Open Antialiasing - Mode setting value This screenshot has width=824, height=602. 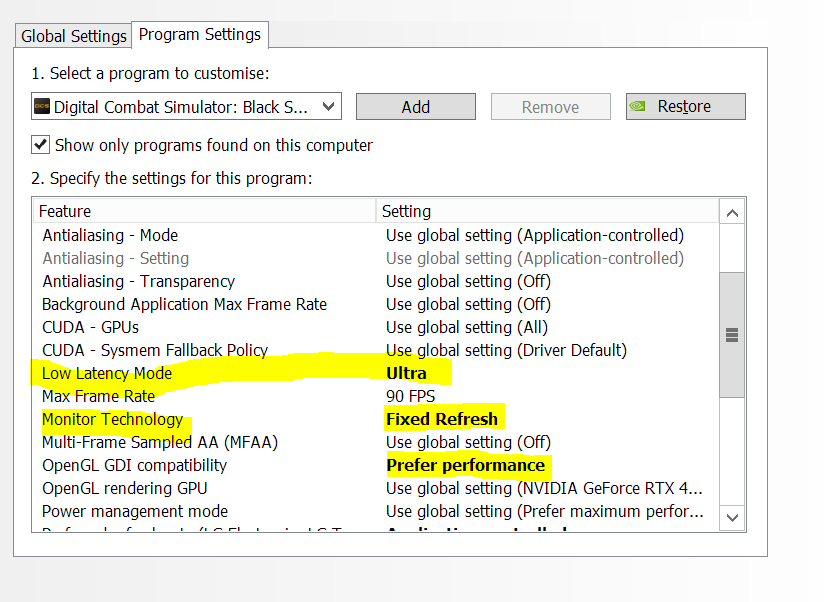[535, 235]
